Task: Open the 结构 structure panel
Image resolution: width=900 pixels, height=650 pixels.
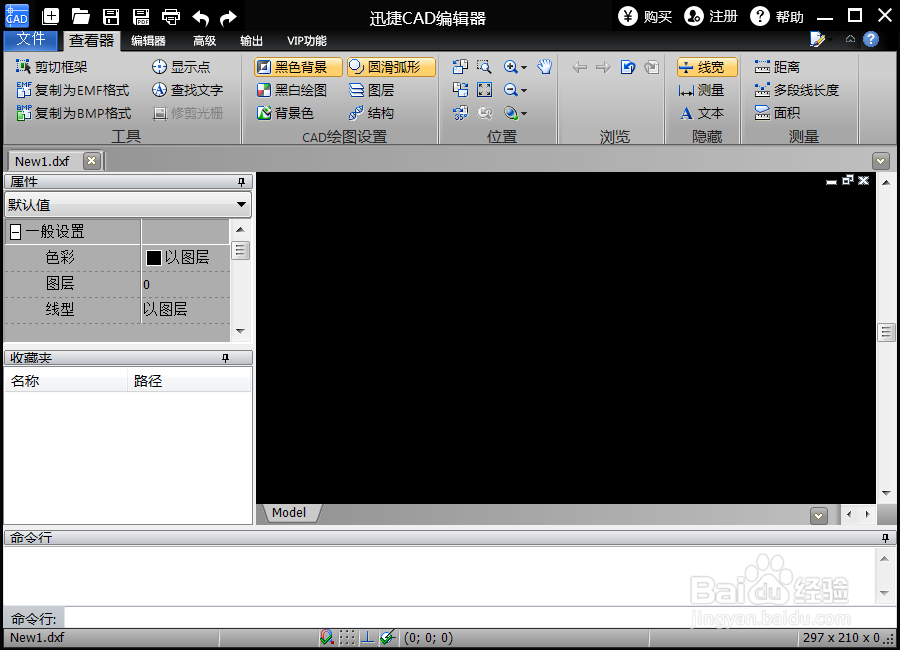Action: 371,113
